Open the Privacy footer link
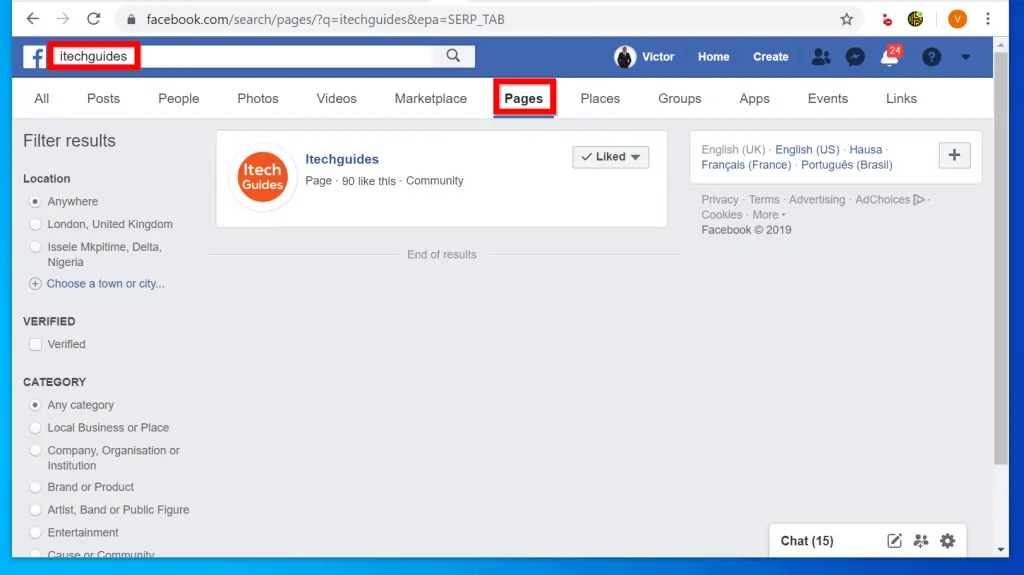 720,199
